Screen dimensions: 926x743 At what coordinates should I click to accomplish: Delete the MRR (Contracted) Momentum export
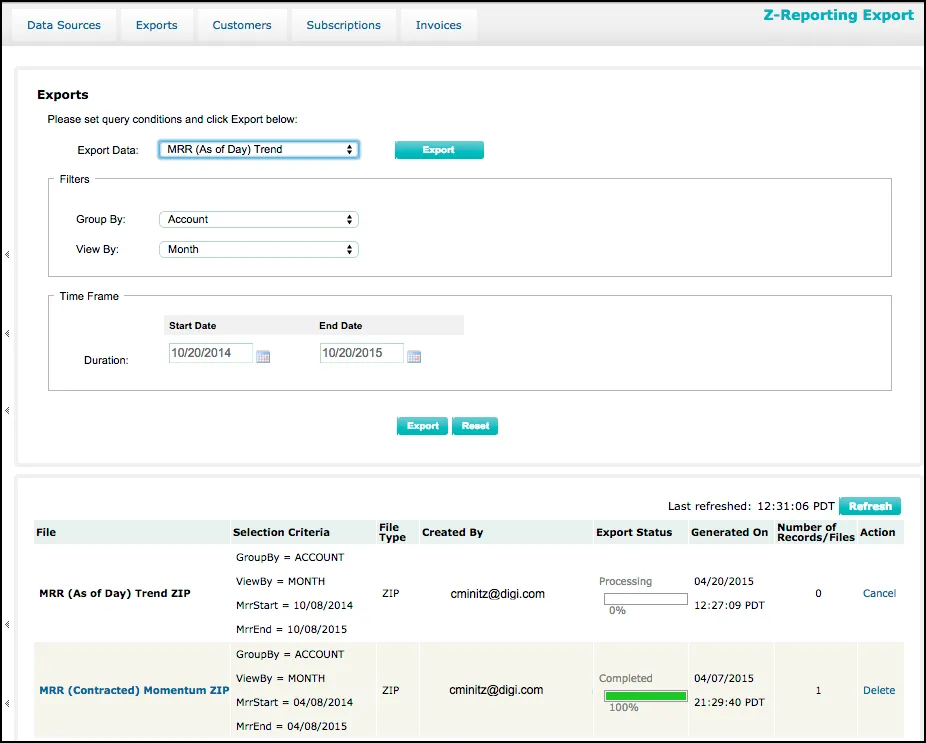879,690
